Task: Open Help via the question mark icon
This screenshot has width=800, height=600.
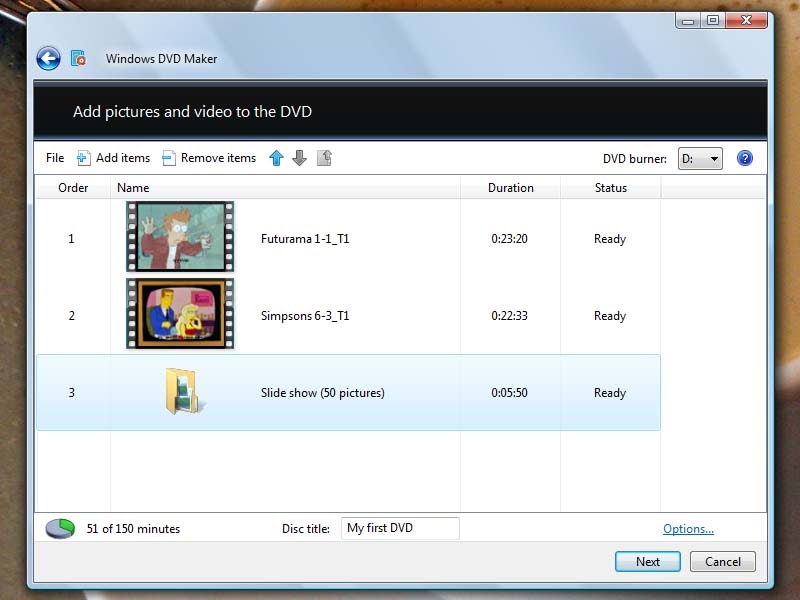Action: point(745,158)
